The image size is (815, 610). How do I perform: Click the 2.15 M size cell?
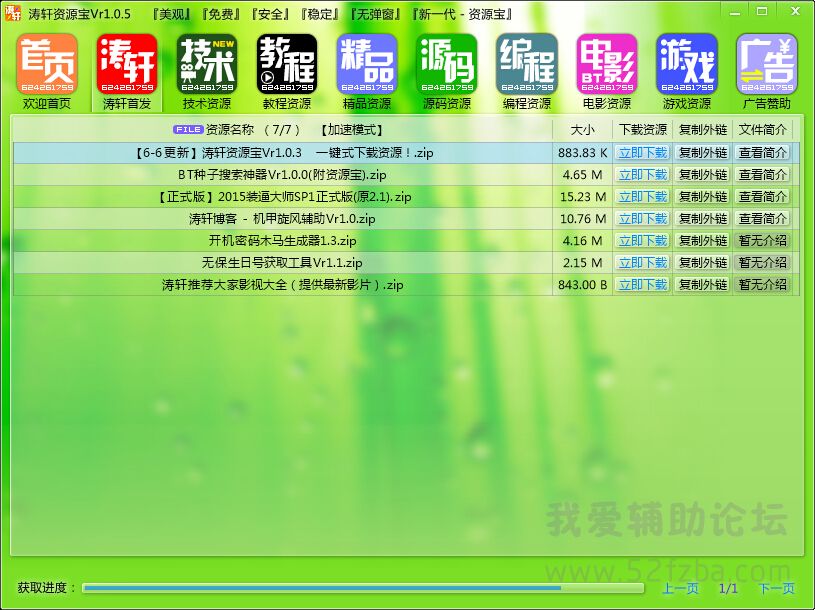[x=582, y=262]
